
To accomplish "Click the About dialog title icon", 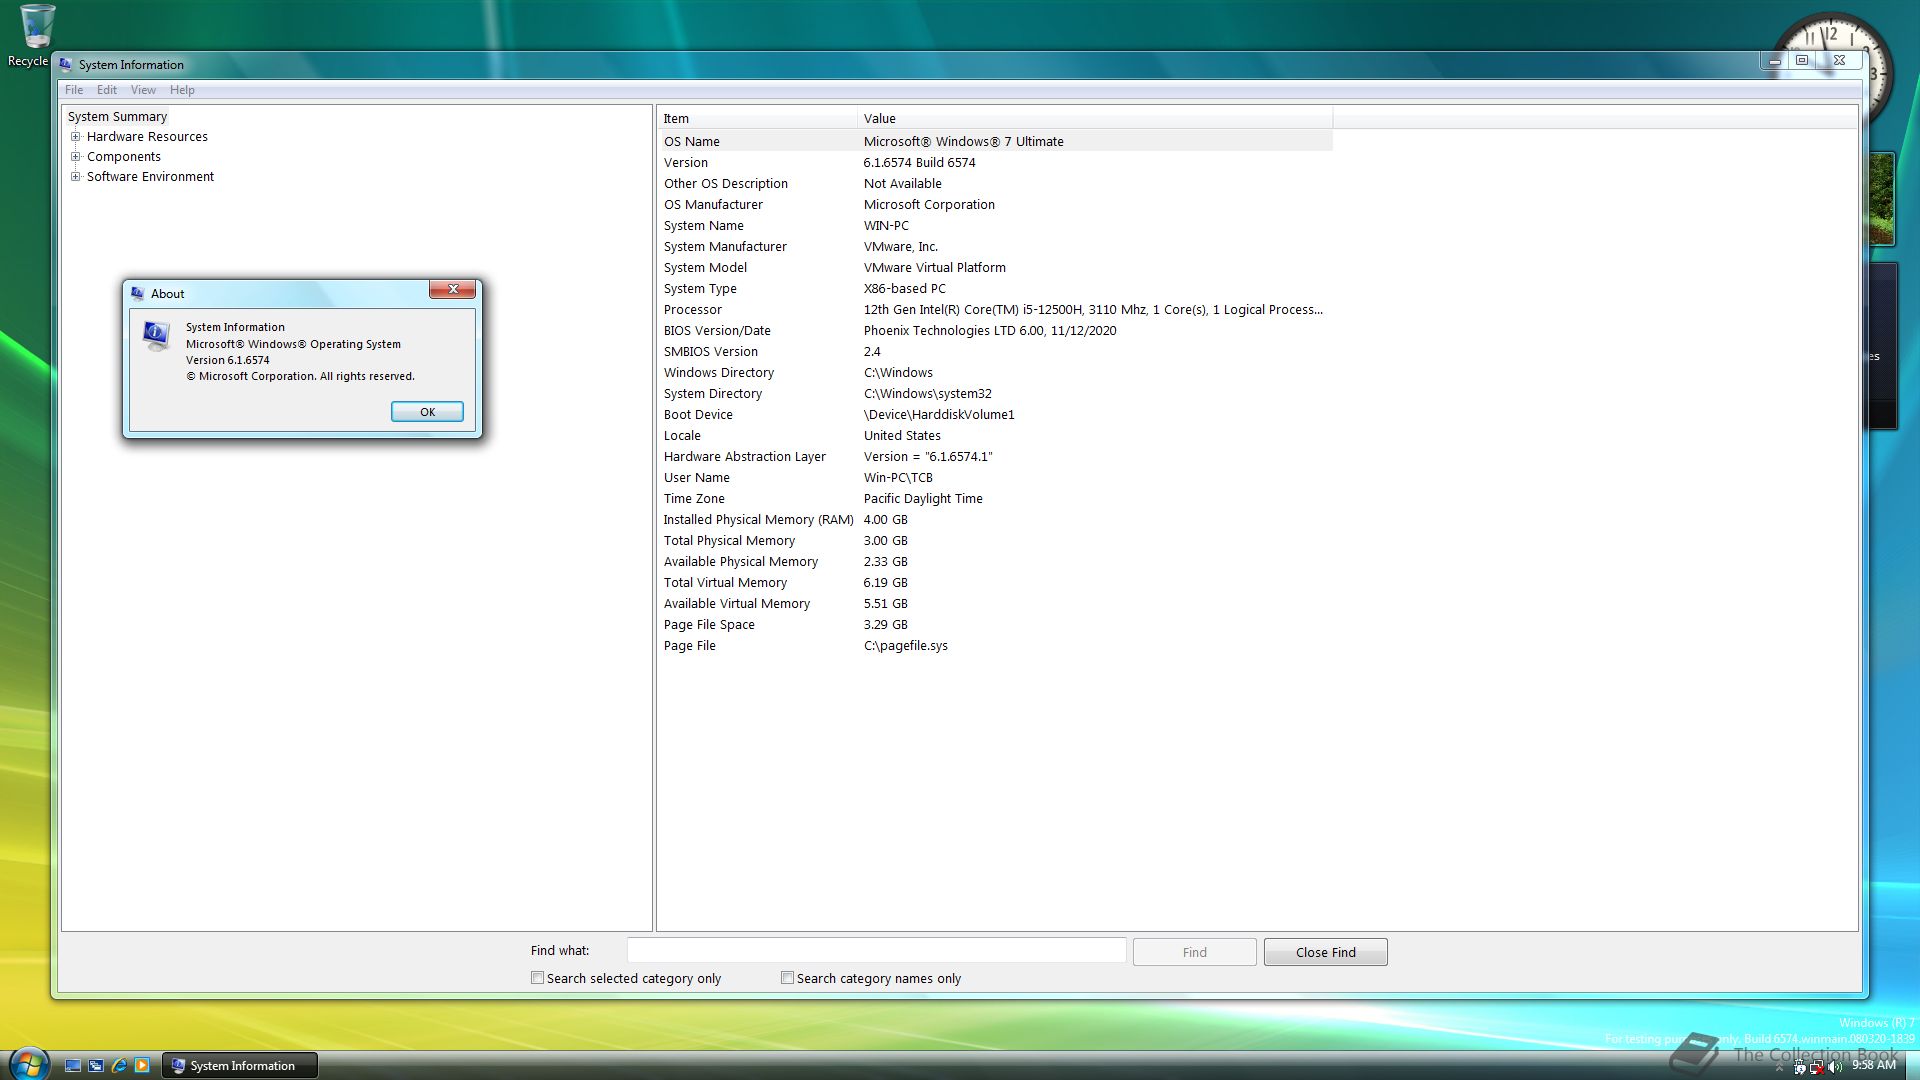I will pyautogui.click(x=138, y=294).
